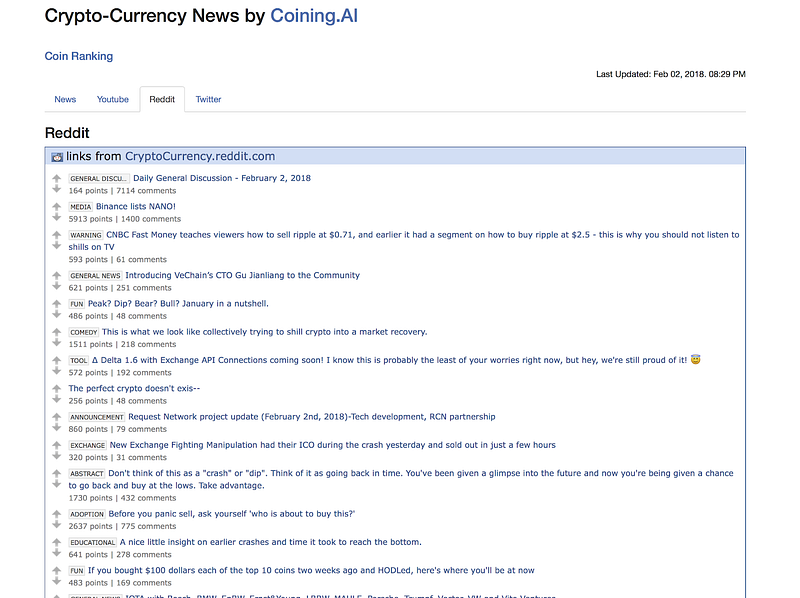Downvote the New Exchange Fighting Manipulation post
The width and height of the screenshot is (800, 598).
57,456
